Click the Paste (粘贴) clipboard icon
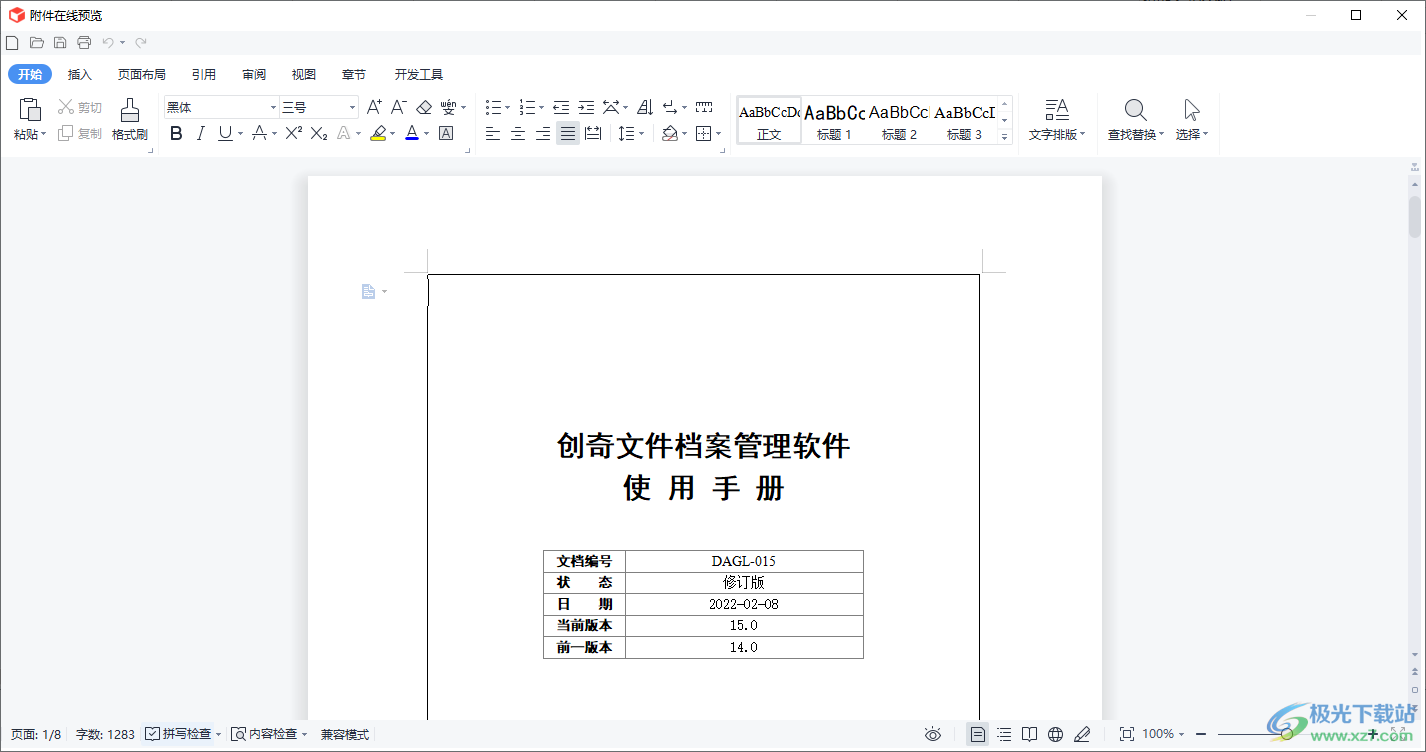 coord(30,110)
